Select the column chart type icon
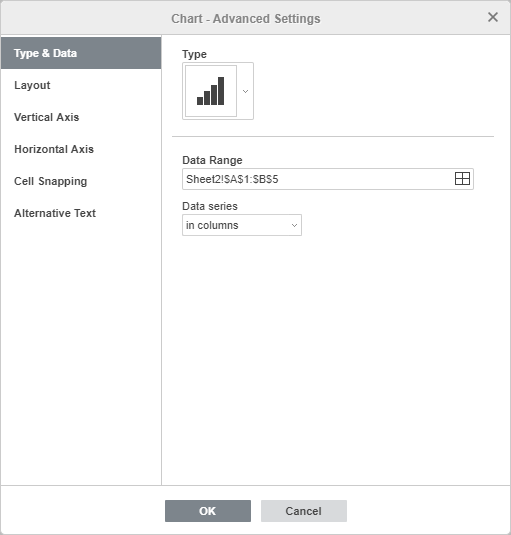This screenshot has height=535, width=511. (x=211, y=91)
